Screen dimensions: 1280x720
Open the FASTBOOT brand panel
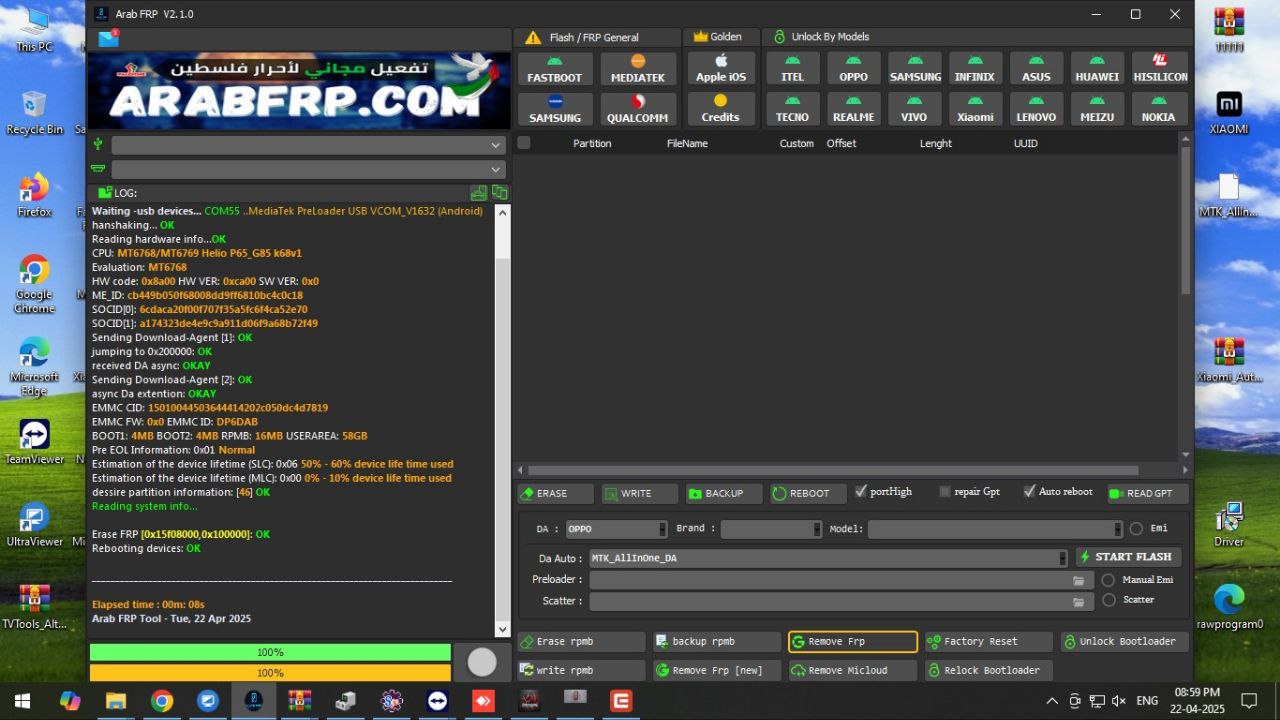click(555, 69)
